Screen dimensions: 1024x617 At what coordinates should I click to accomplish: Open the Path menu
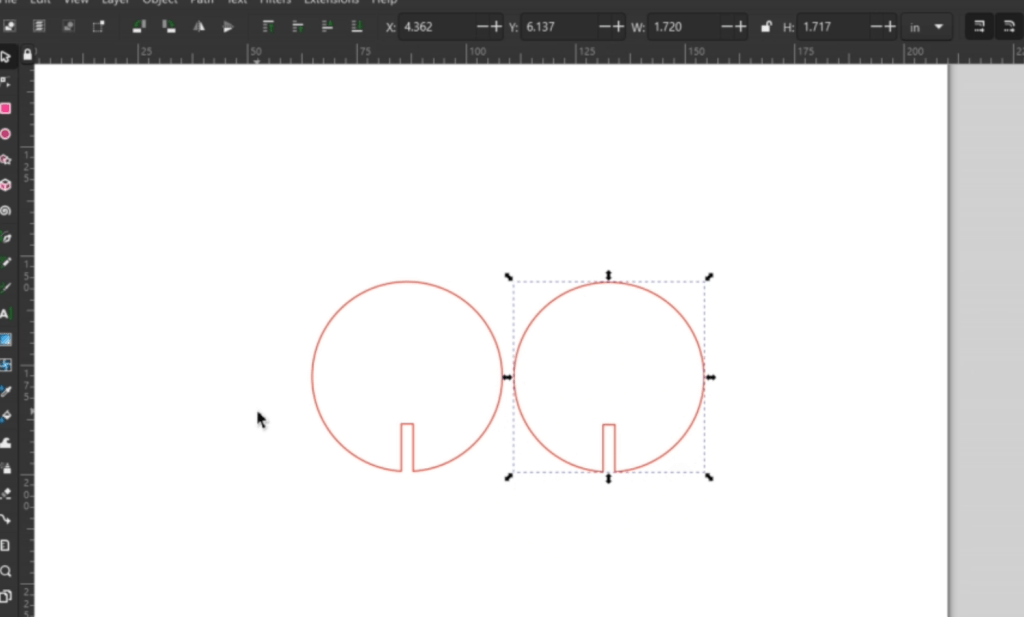[200, 2]
